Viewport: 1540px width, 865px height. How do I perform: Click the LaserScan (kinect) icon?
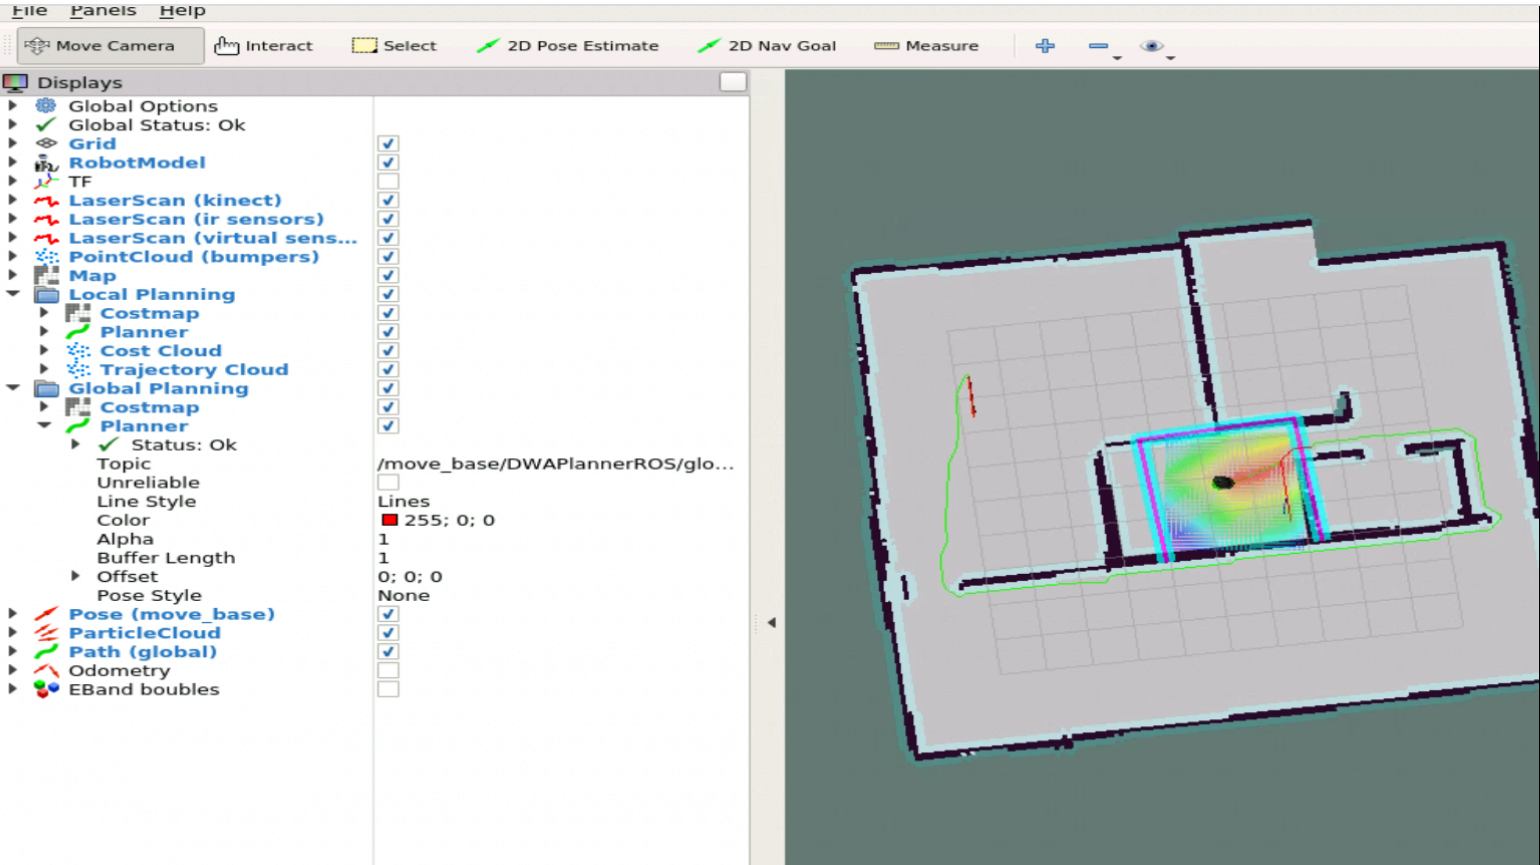(x=46, y=200)
